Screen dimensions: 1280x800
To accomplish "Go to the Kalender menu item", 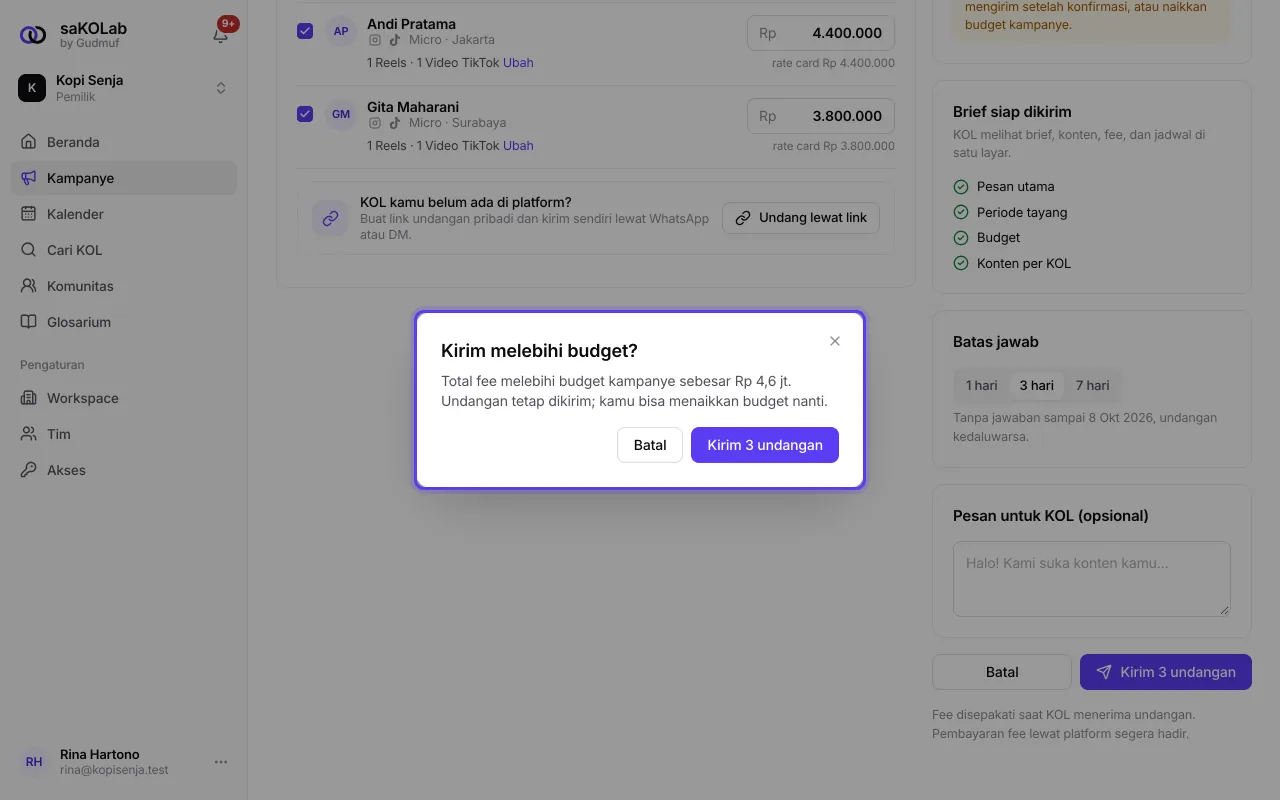I will 124,214.
